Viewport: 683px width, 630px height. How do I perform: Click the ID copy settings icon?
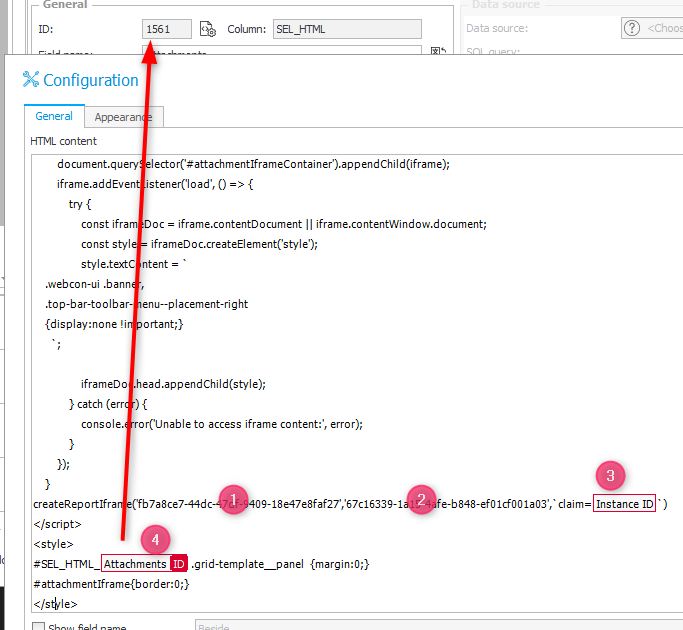pyautogui.click(x=208, y=29)
